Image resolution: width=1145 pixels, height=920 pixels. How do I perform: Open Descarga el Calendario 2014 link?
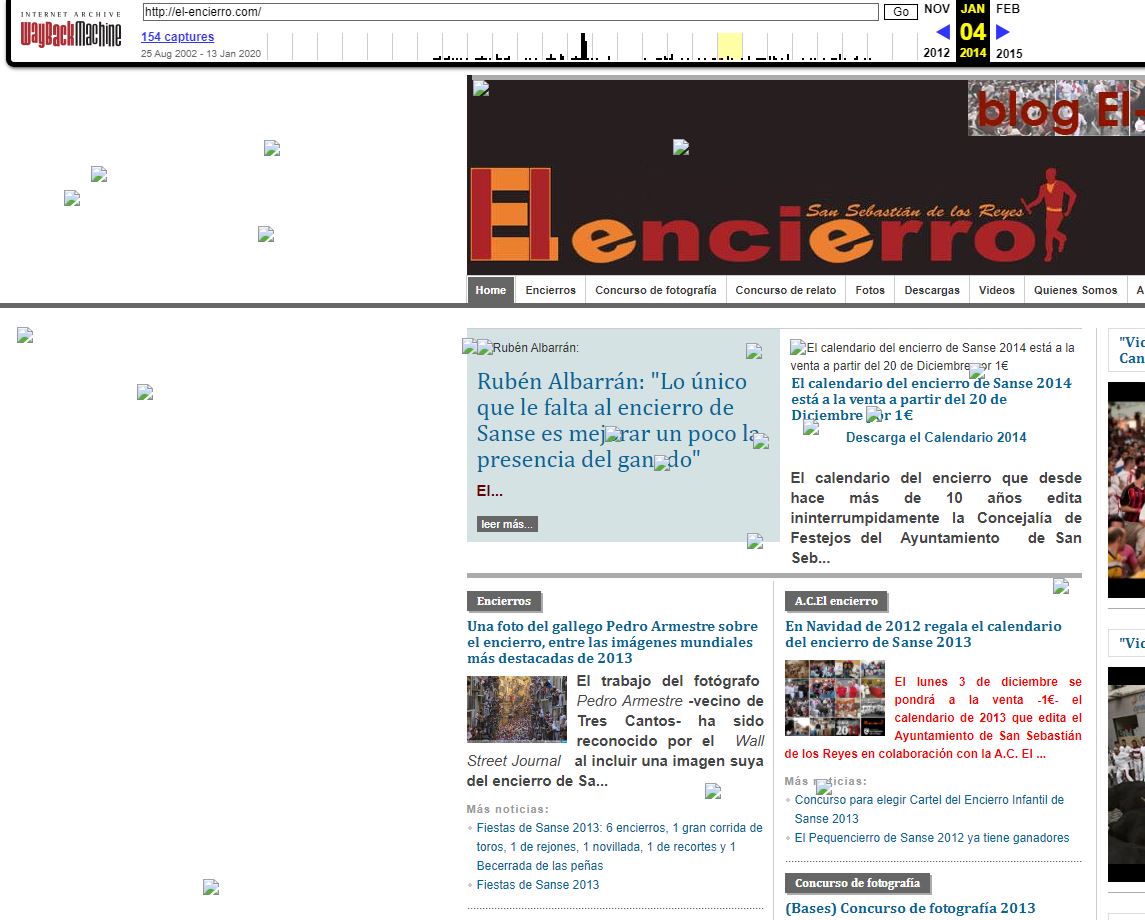click(x=935, y=437)
